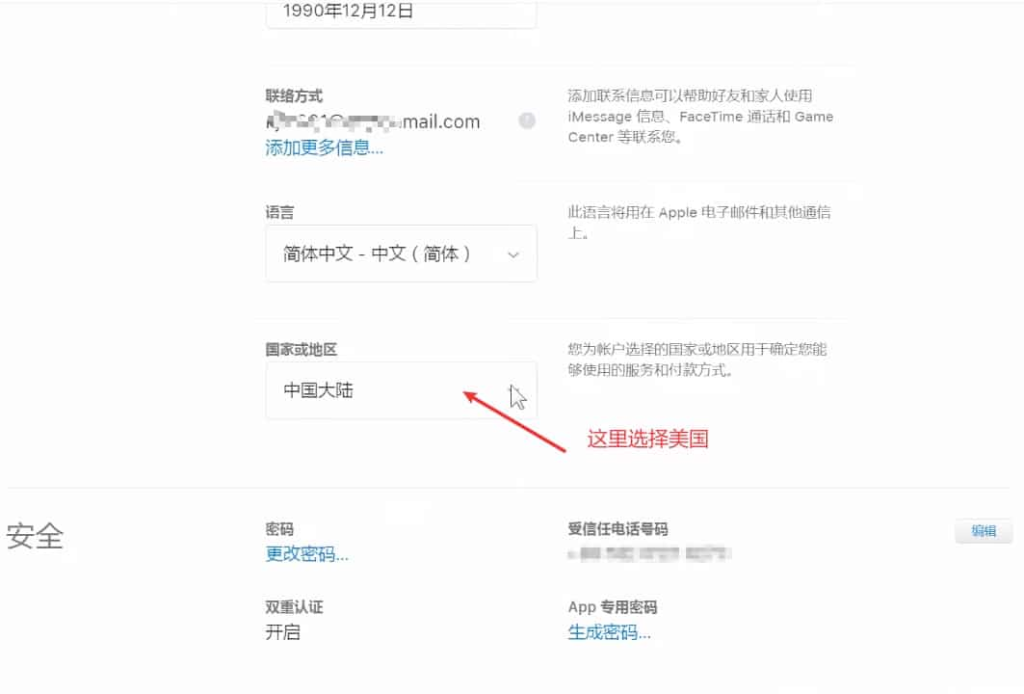Click the 双重认证 label

[x=294, y=607]
